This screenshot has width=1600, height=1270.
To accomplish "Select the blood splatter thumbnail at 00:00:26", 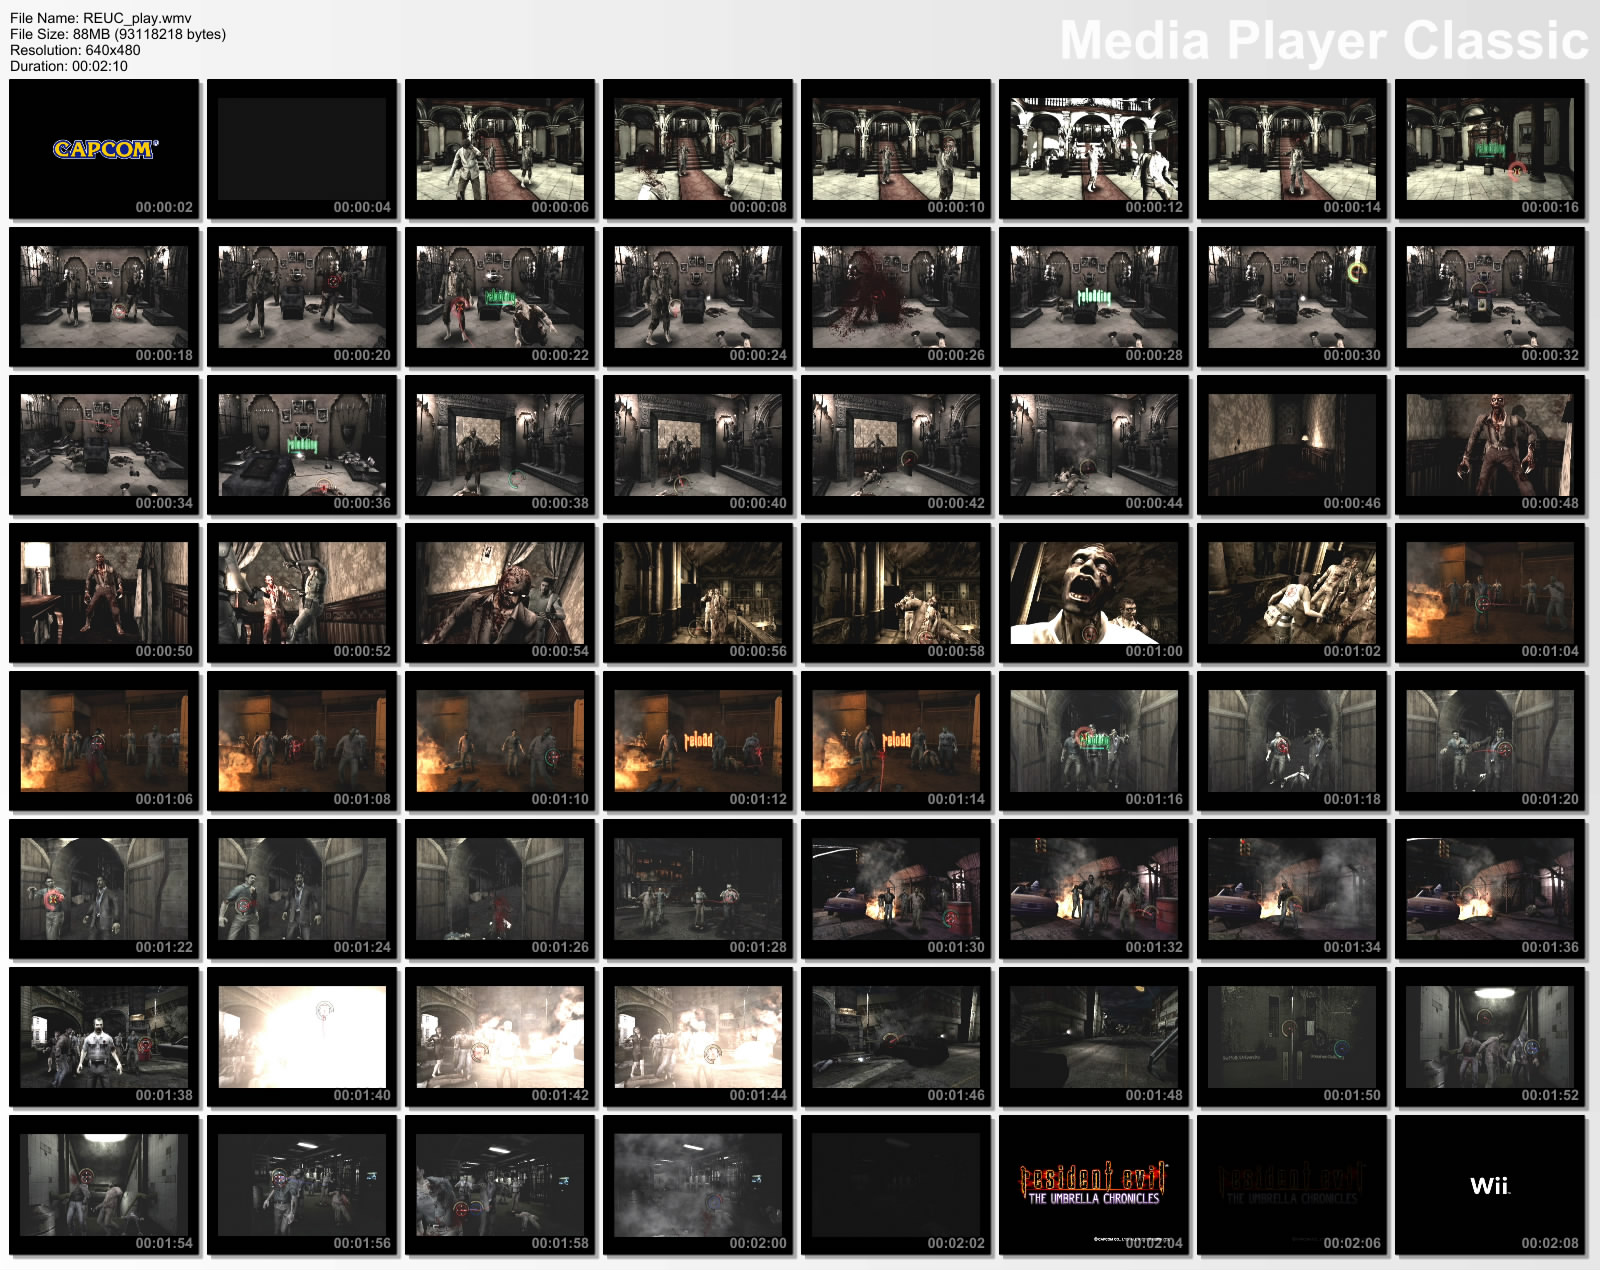I will (896, 297).
